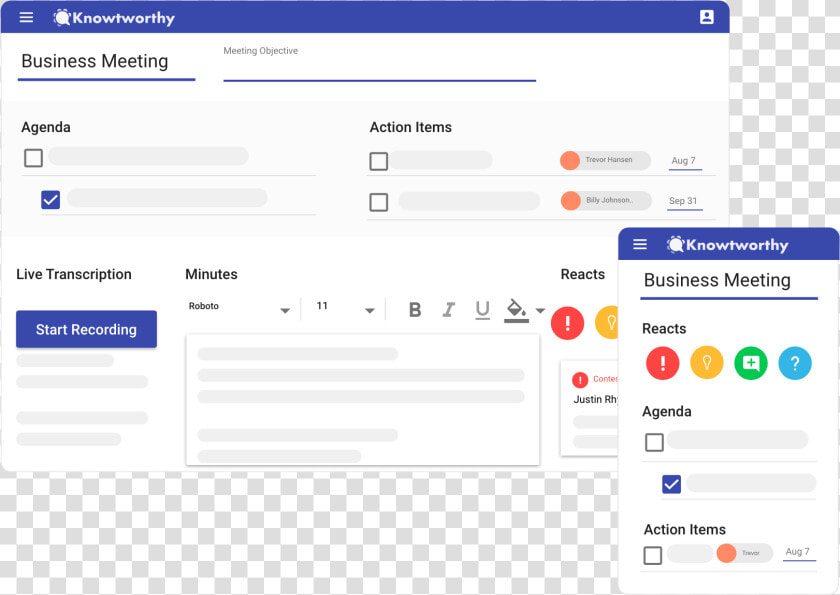Open the Aug 7 due date in mobile panel
This screenshot has height=595, width=840.
click(x=799, y=552)
